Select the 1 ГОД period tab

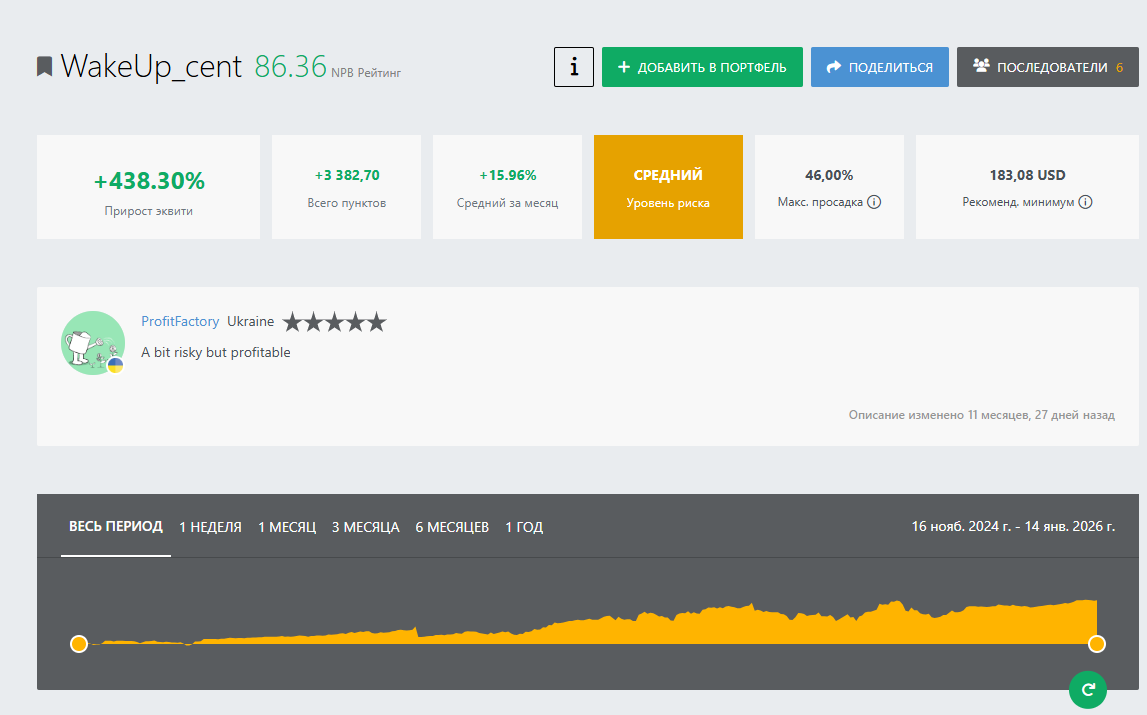[x=524, y=527]
